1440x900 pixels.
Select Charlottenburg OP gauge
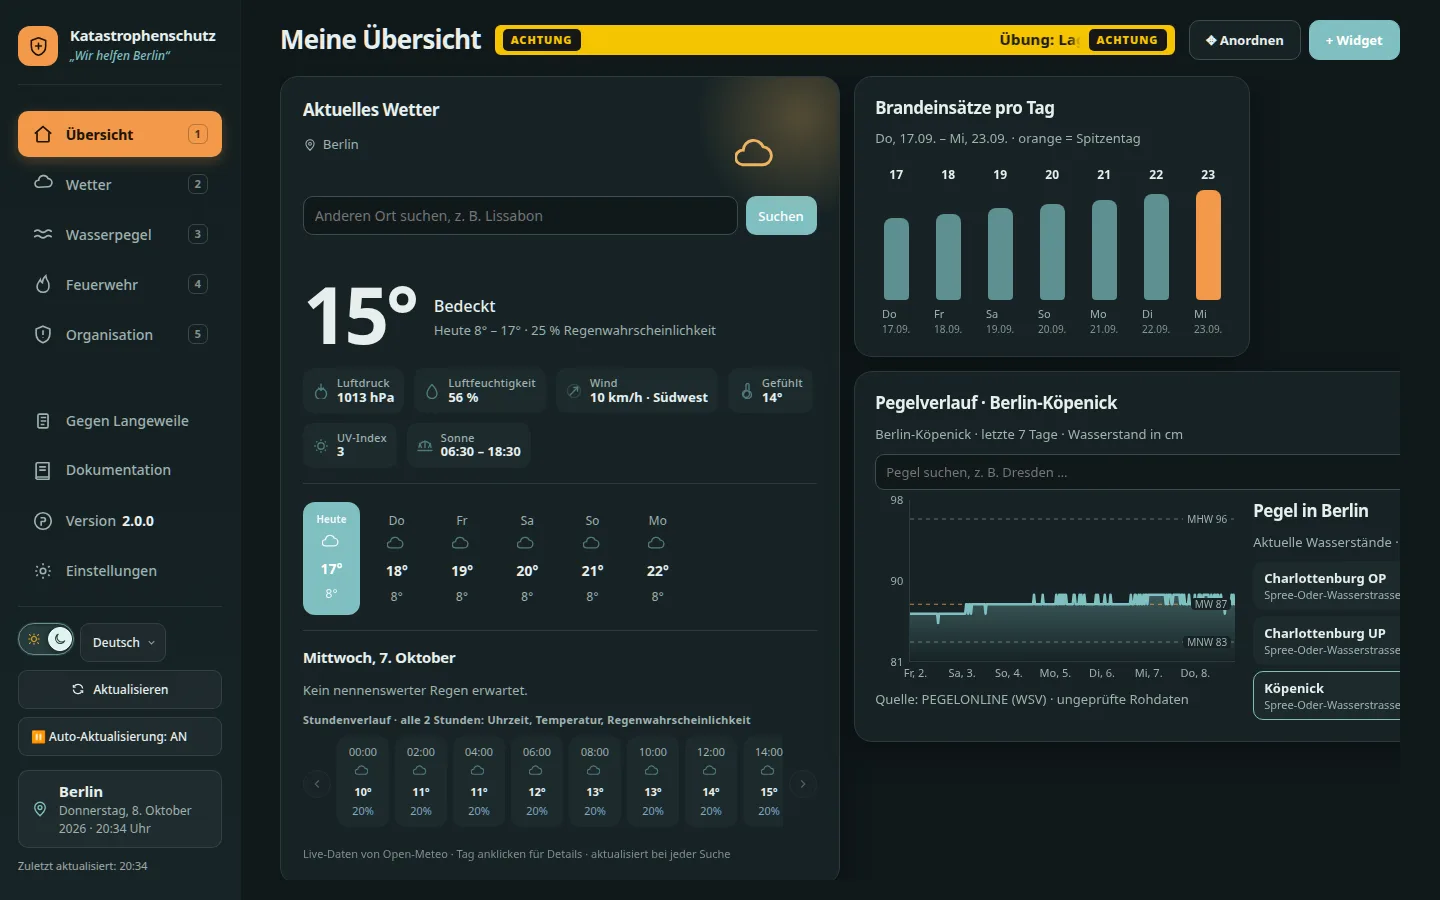pyautogui.click(x=1326, y=586)
